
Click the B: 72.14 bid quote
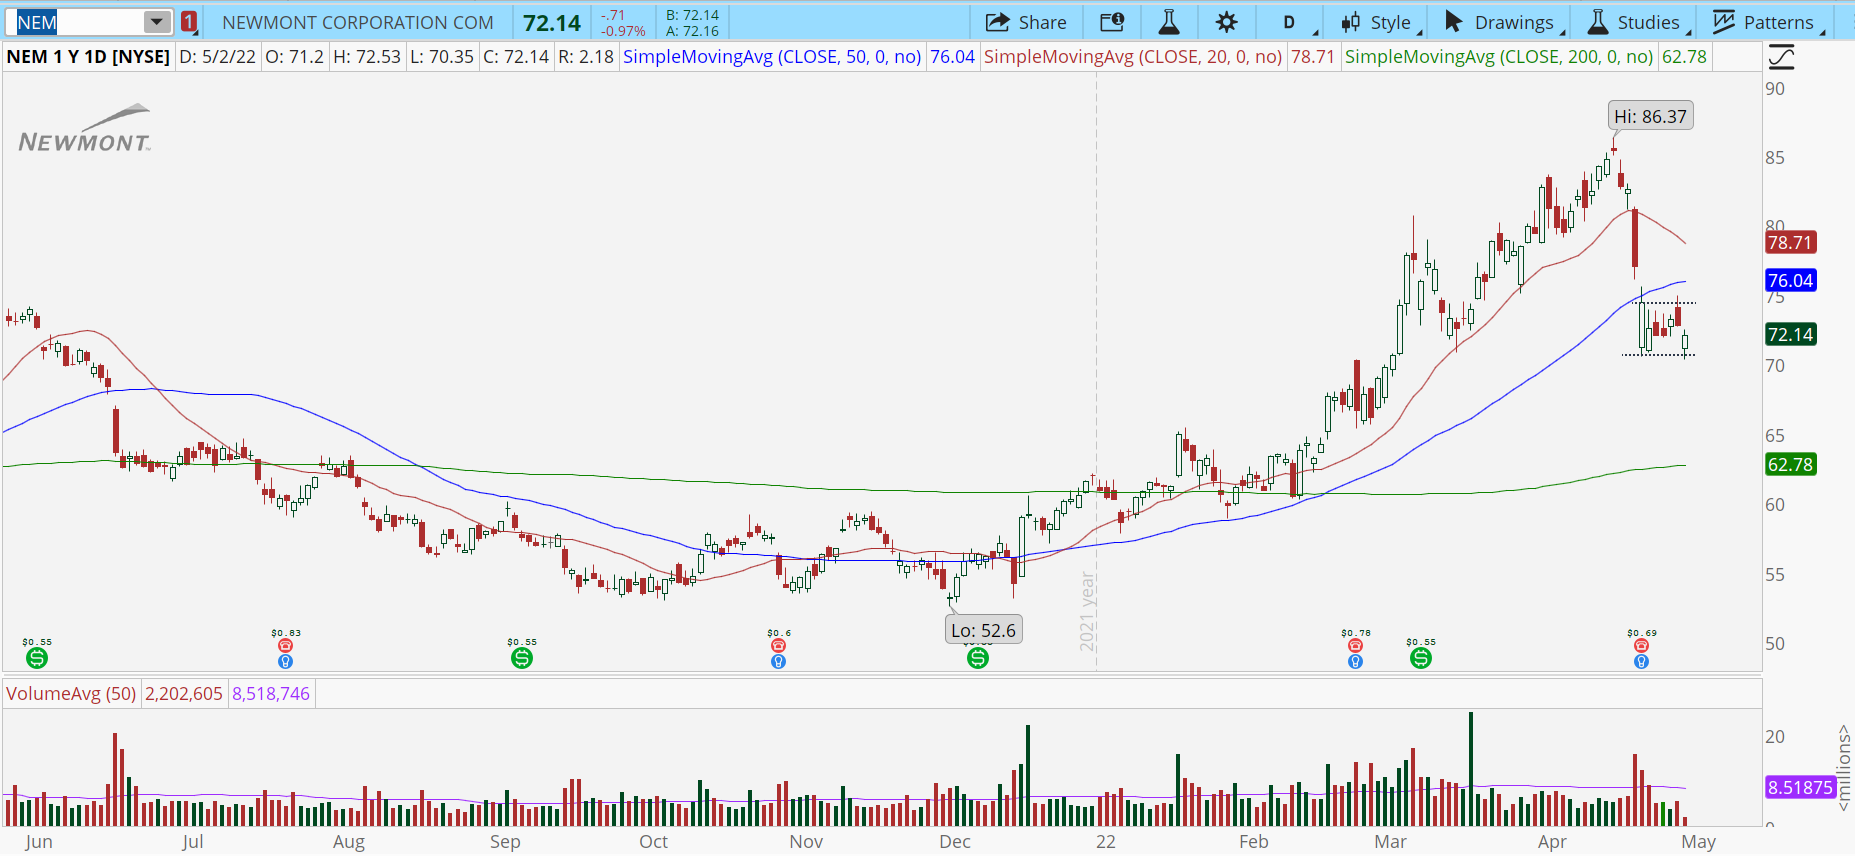coord(692,15)
